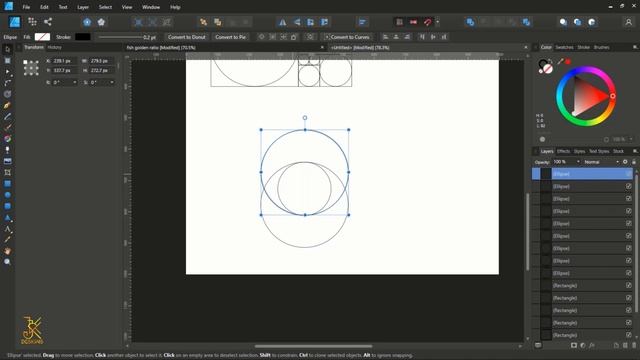This screenshot has width=640, height=360.
Task: Uncheck the third Ellipse layer visibility
Action: pos(629,199)
